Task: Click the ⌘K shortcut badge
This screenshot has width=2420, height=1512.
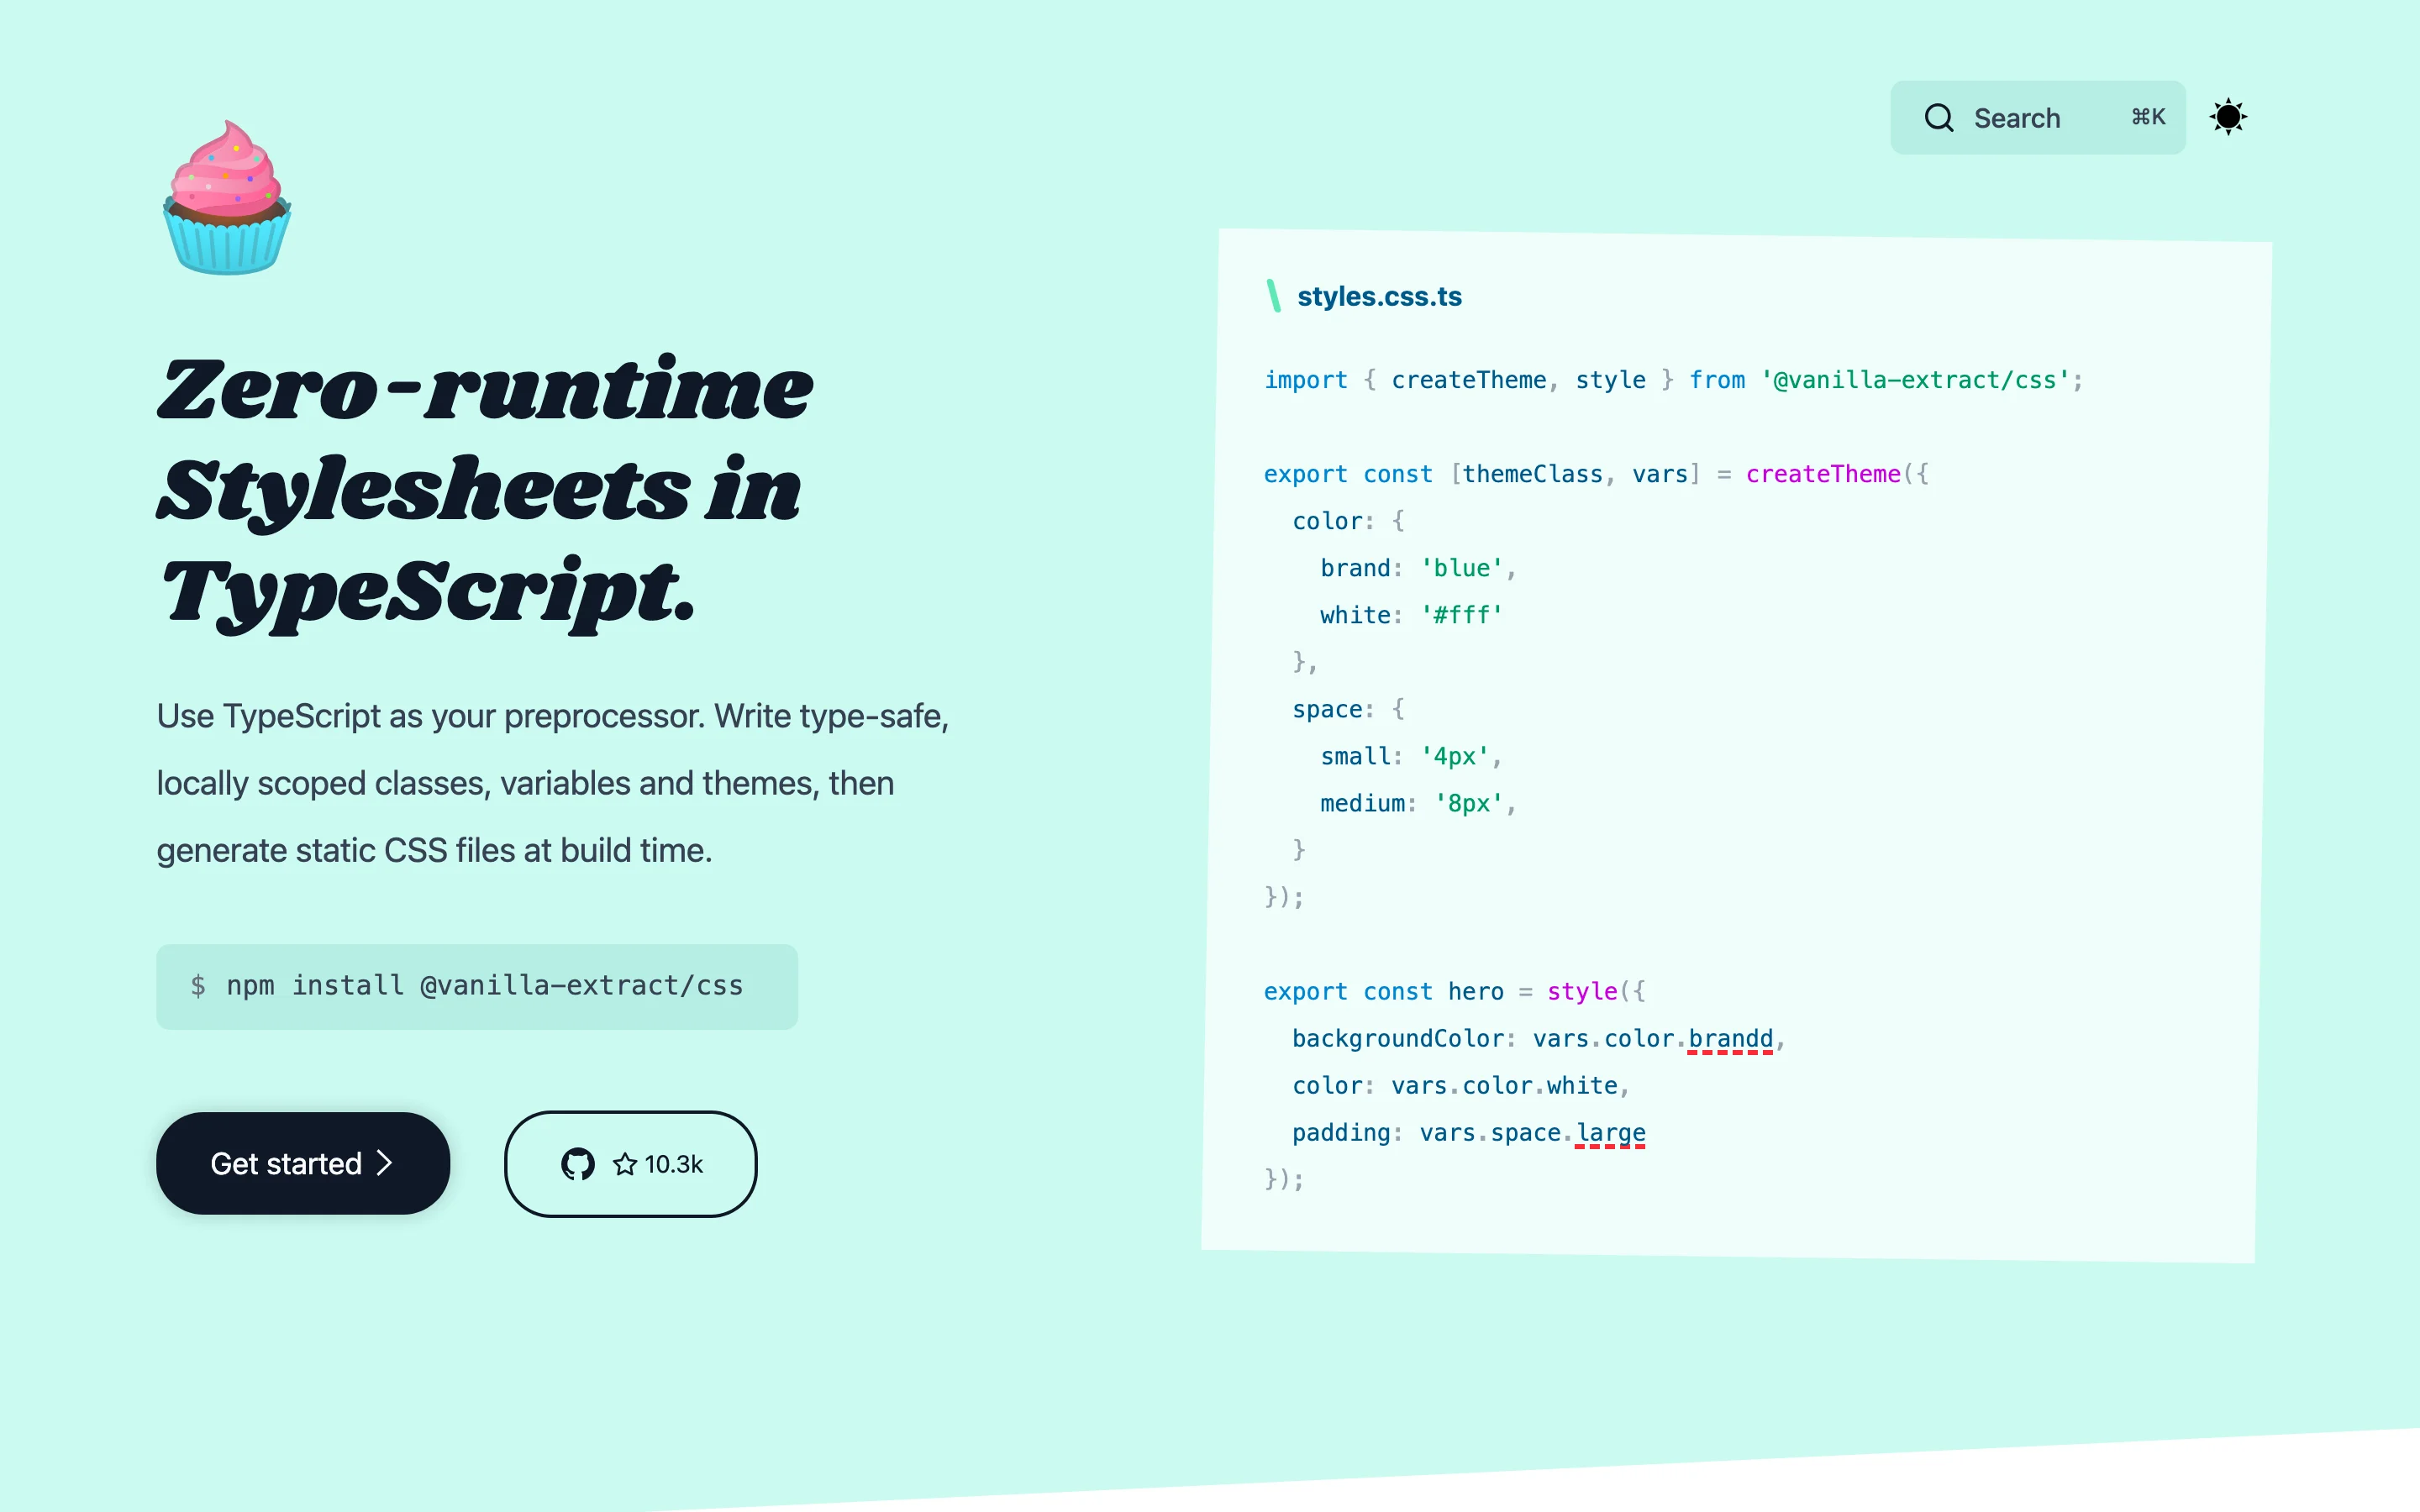Action: pos(2147,117)
